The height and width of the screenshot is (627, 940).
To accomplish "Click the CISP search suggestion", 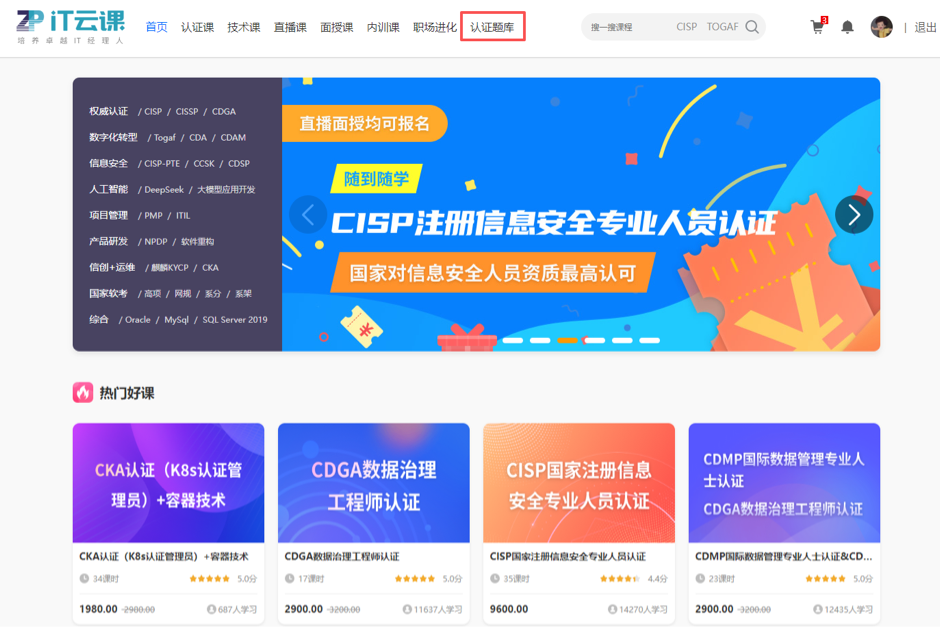I will pyautogui.click(x=686, y=27).
